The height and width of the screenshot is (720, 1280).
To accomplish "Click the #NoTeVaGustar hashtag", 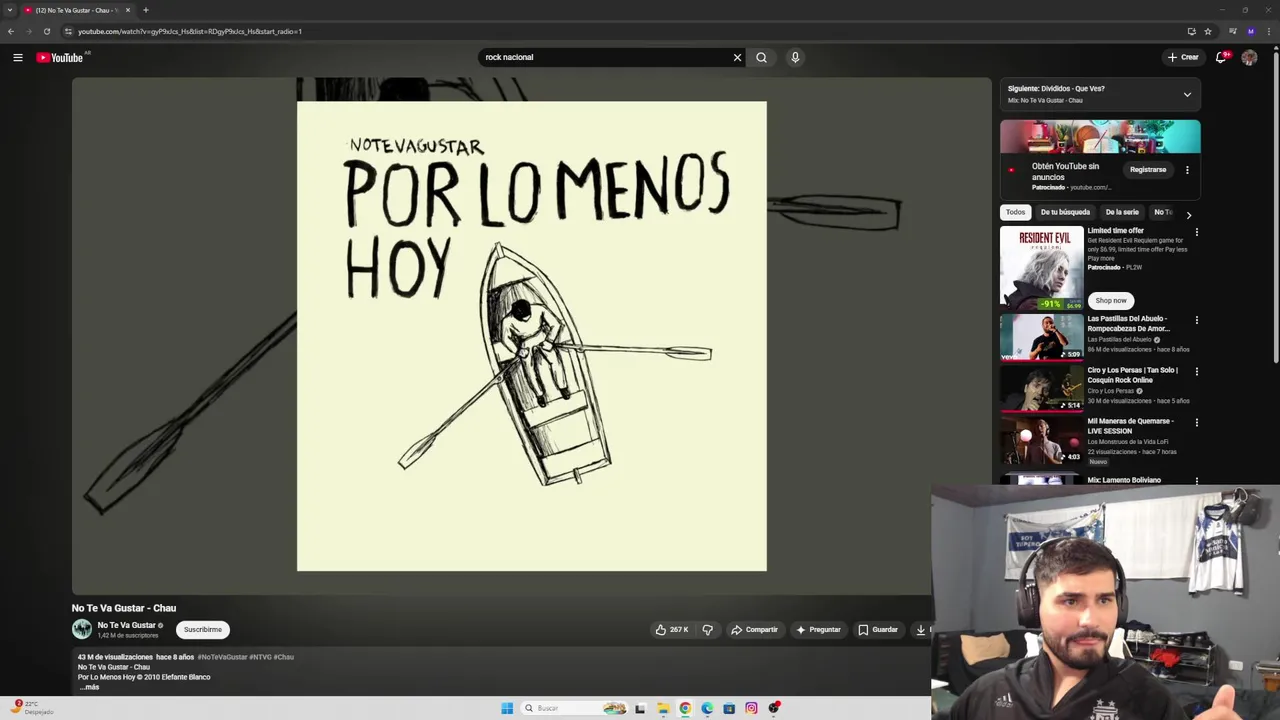I will (x=222, y=657).
